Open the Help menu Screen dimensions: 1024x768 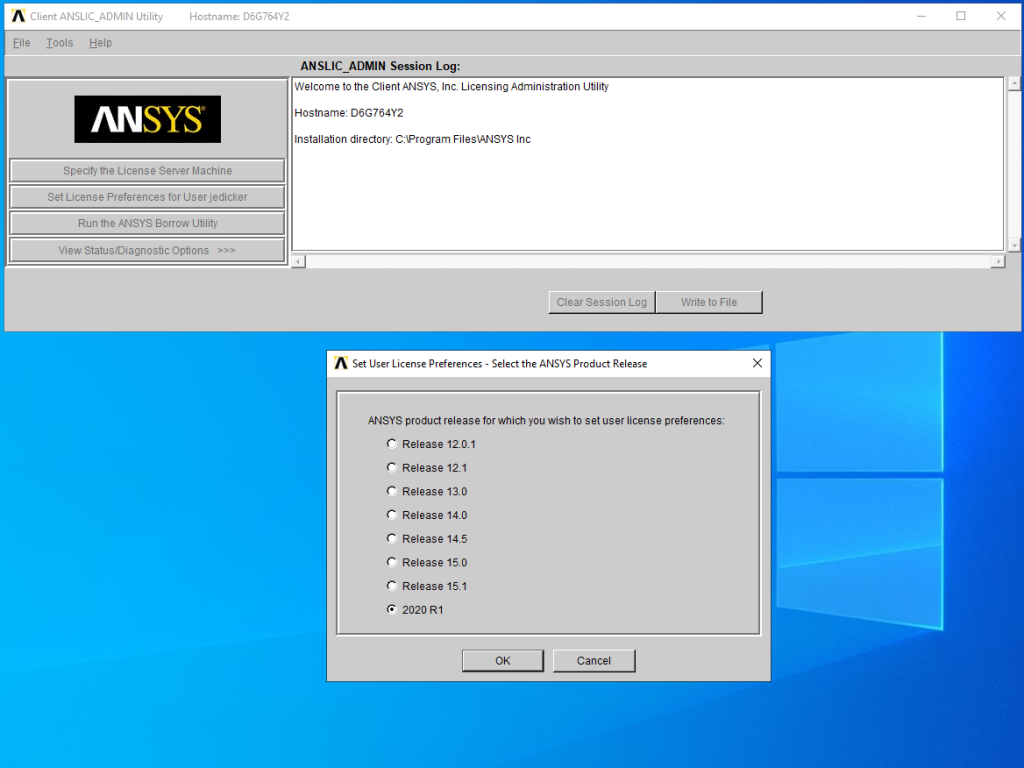(101, 42)
